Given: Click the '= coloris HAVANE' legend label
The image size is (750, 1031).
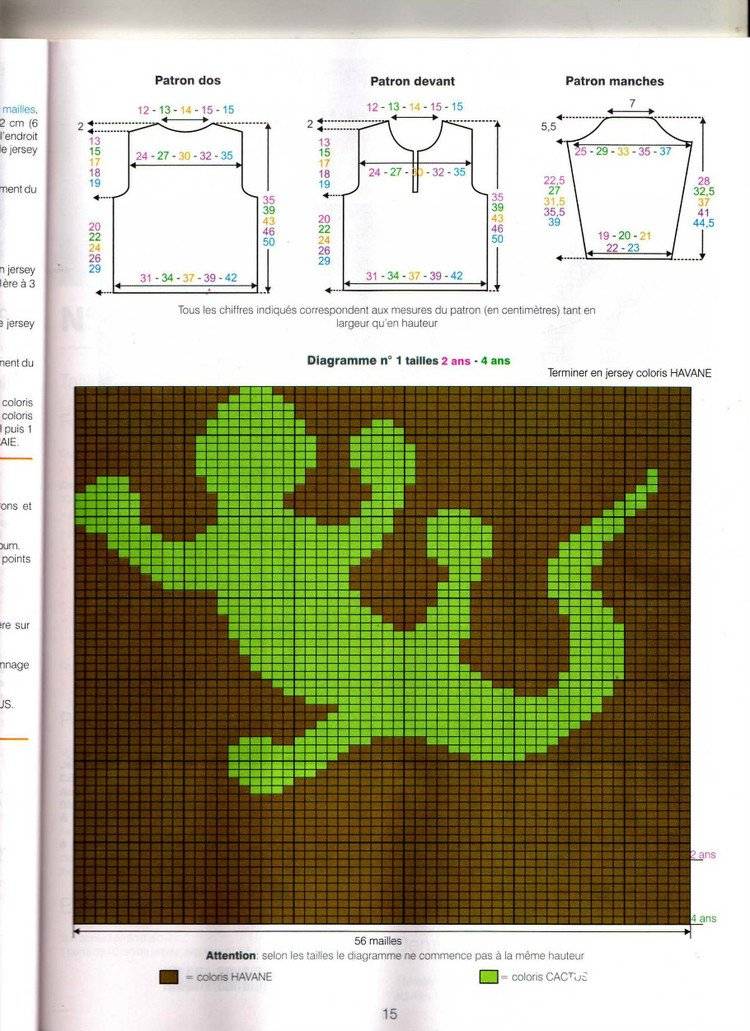Looking at the screenshot, I should click(x=229, y=976).
